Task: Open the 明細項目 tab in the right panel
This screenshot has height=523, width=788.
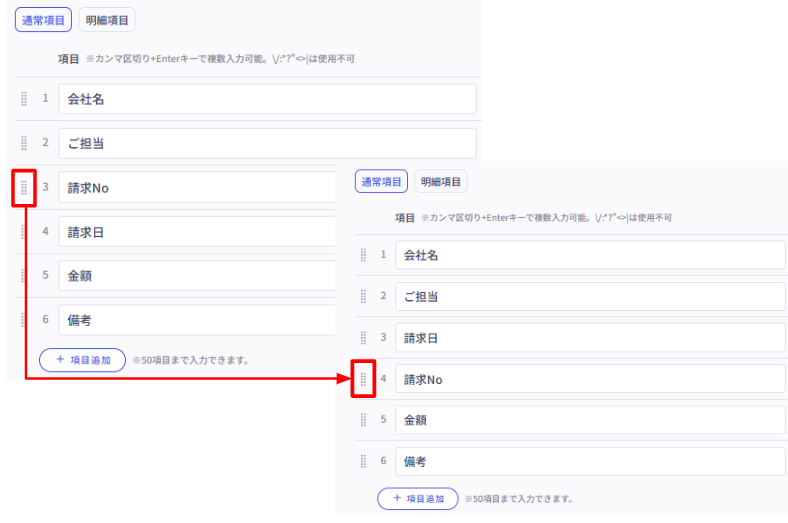Action: [x=441, y=182]
